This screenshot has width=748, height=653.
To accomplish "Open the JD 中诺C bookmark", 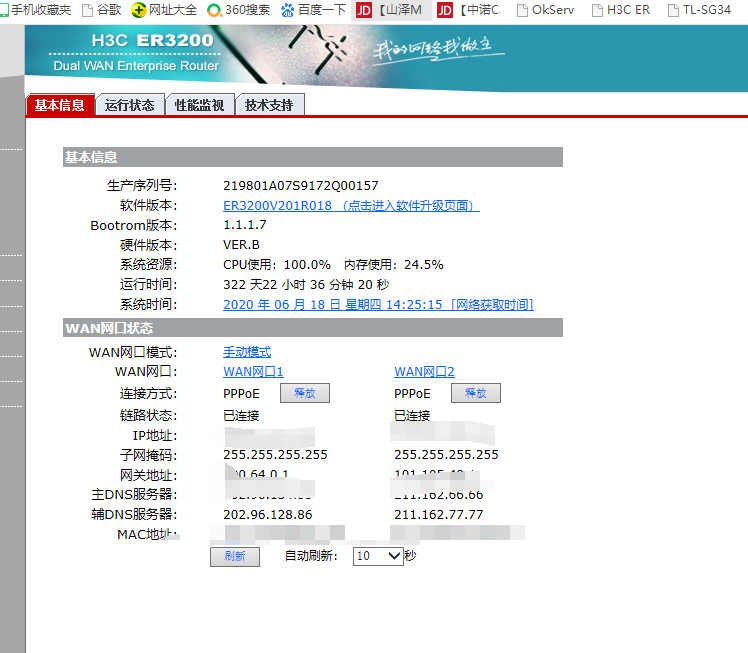I will (x=468, y=10).
